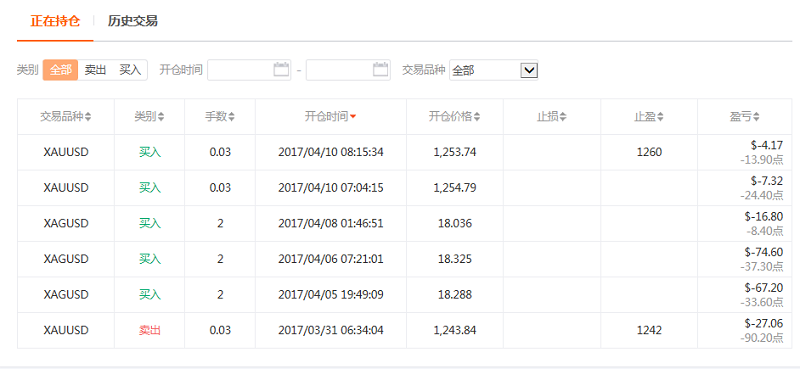Sort table by 开仓价格 column
800x369 pixels.
click(x=455, y=117)
